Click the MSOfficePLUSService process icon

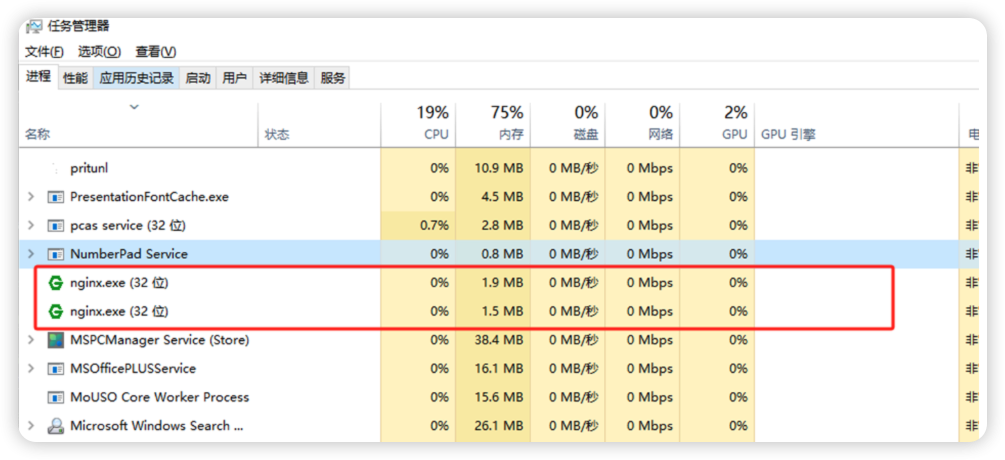[56, 369]
